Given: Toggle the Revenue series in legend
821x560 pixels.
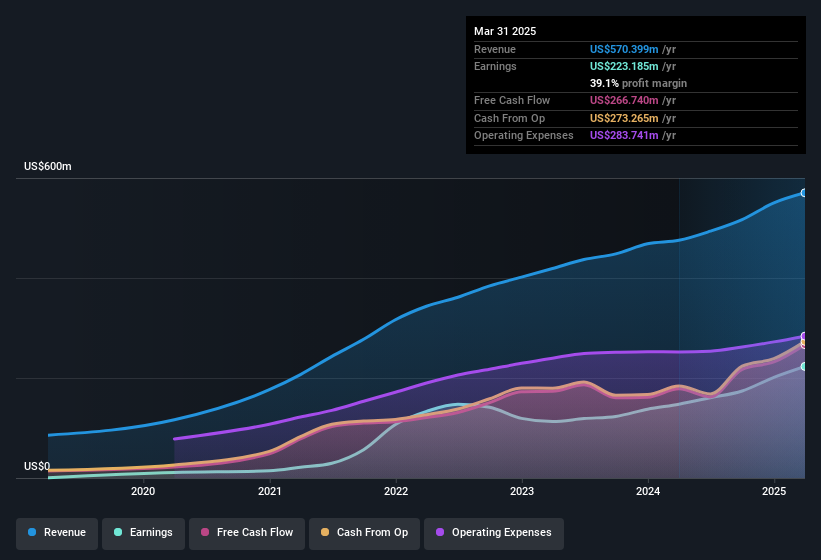Looking at the screenshot, I should [57, 533].
